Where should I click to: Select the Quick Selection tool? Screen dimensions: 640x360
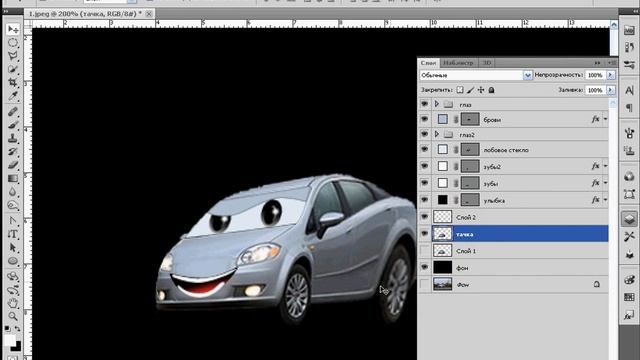coord(13,69)
